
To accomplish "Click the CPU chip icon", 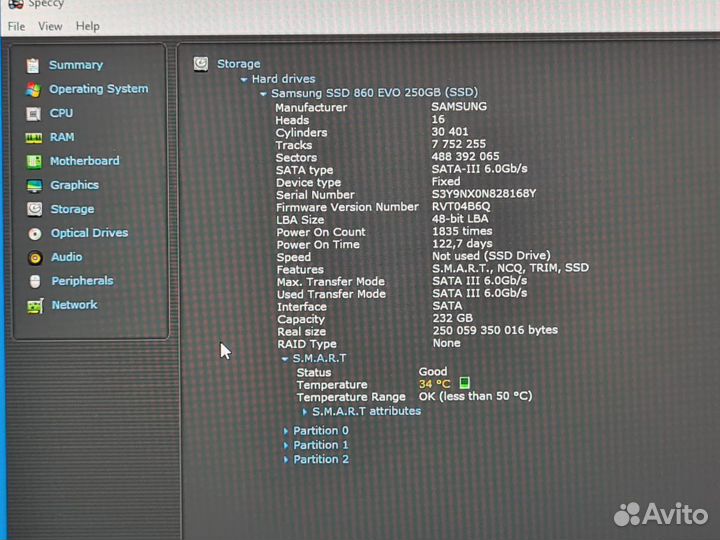I will 33,114.
